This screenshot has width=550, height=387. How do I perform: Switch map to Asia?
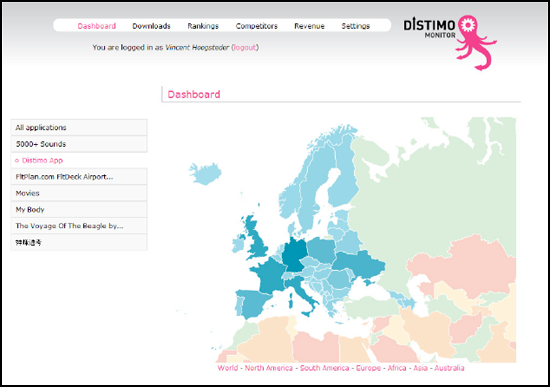pos(420,368)
